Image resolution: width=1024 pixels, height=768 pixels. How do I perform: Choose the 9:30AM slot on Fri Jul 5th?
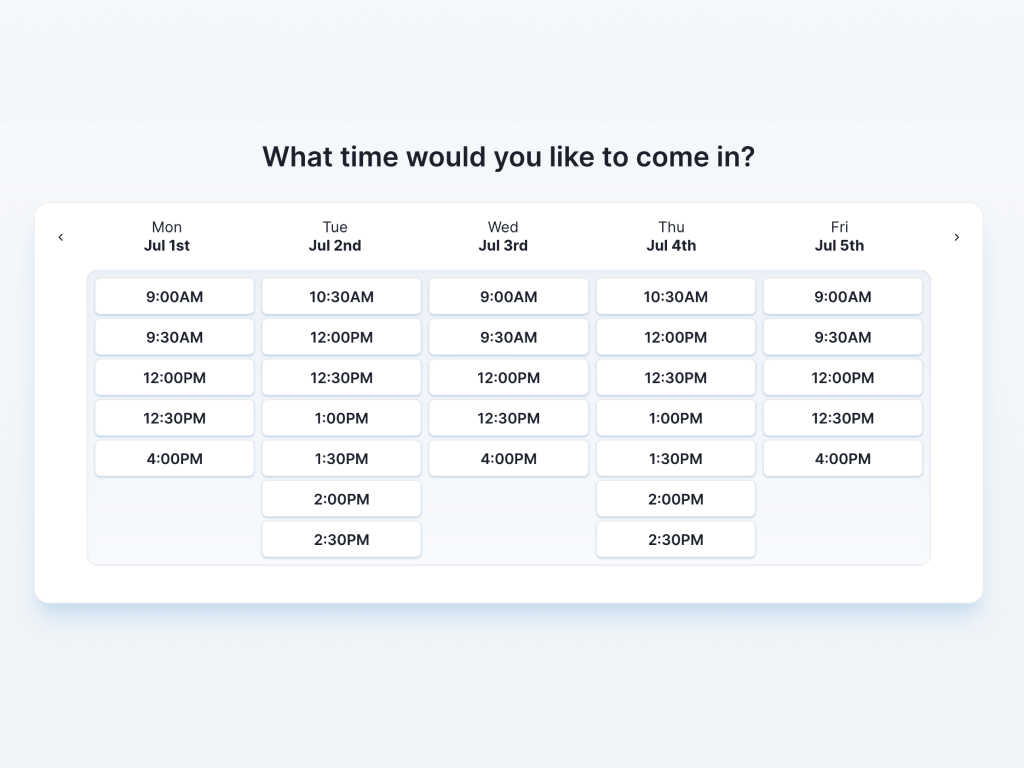842,337
